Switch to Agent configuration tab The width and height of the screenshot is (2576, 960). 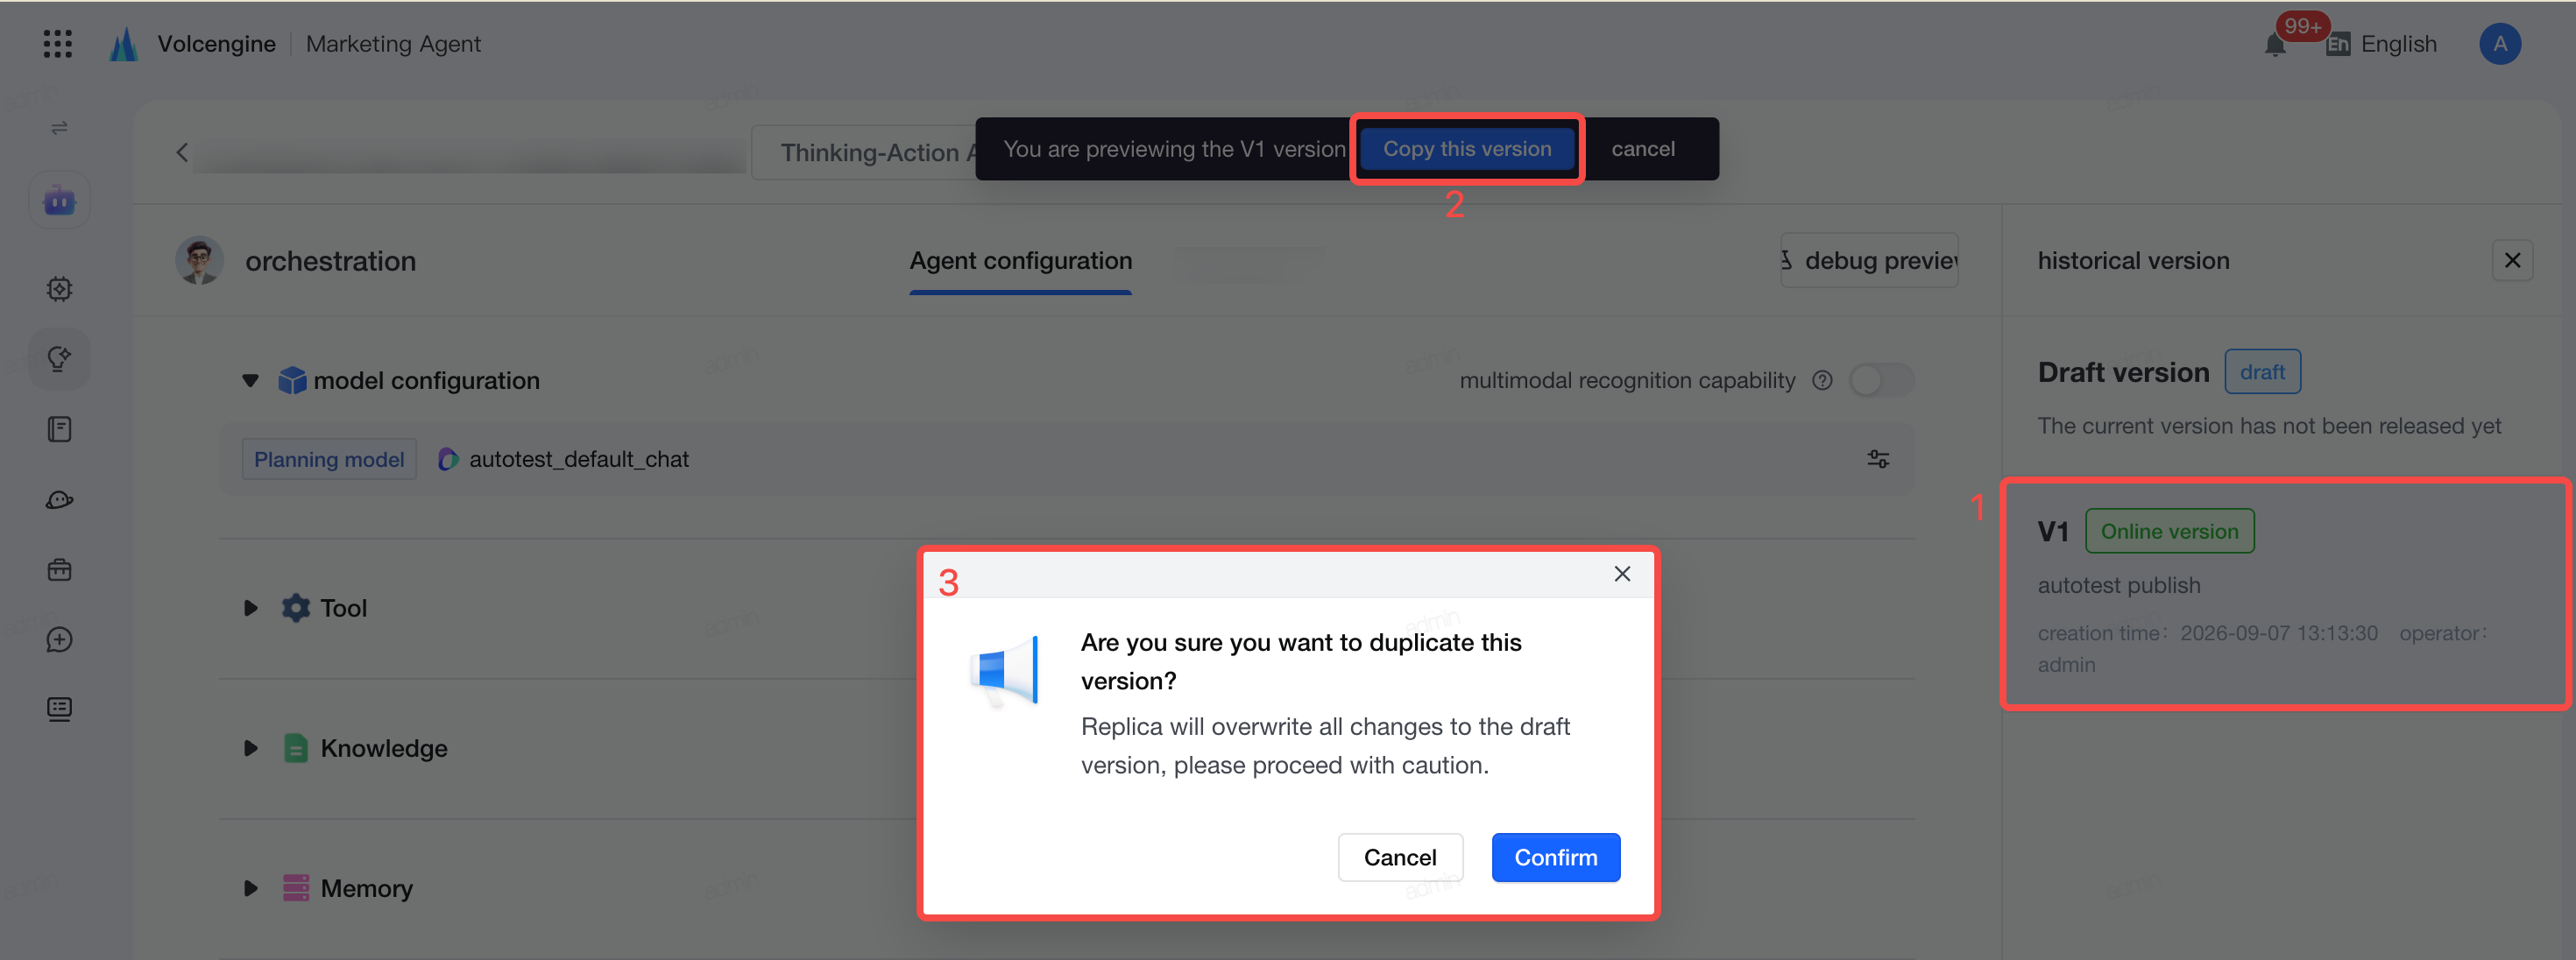click(x=1020, y=261)
